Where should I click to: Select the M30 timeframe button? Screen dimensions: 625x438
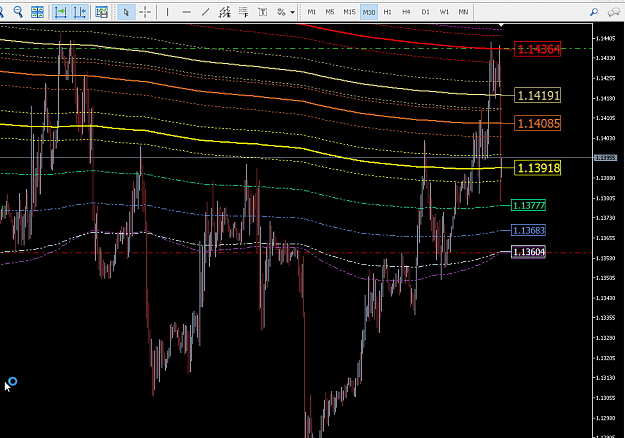click(x=368, y=12)
